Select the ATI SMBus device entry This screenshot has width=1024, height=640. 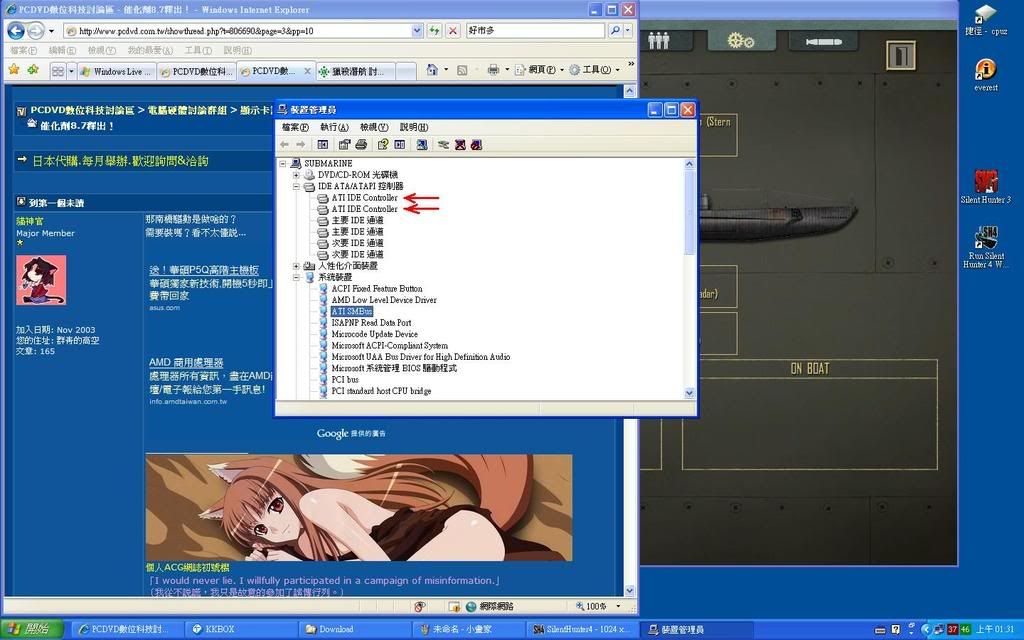coord(351,312)
